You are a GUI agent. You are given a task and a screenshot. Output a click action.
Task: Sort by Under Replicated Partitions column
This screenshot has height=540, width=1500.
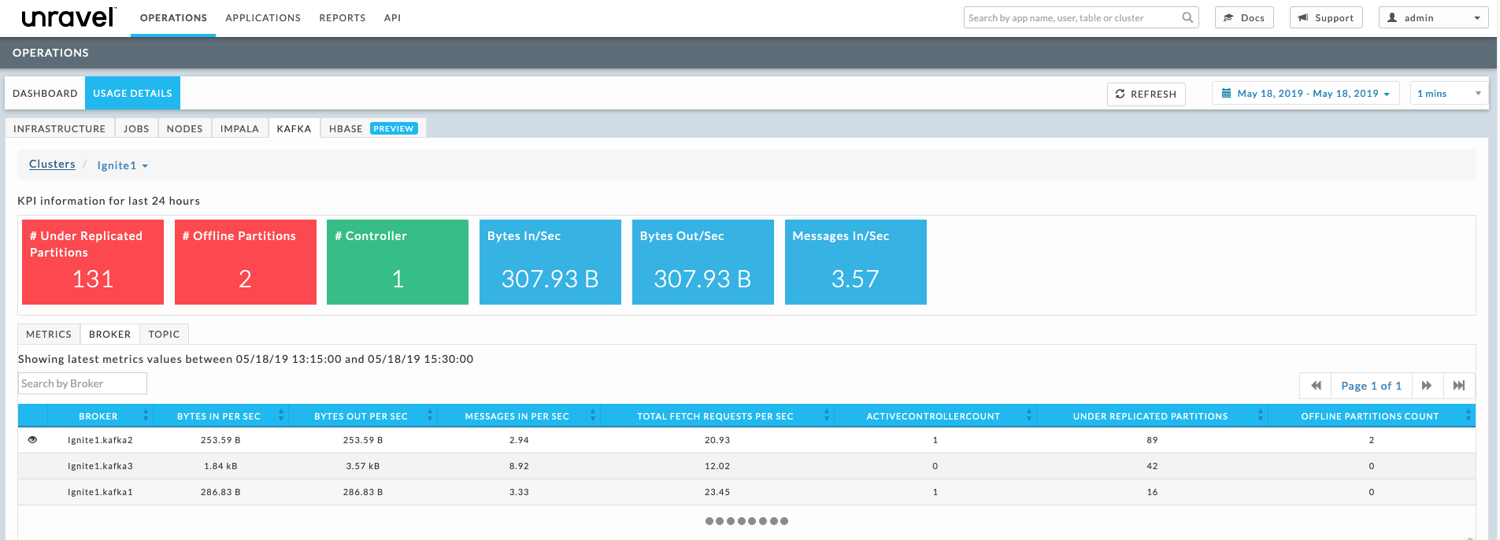click(1261, 416)
